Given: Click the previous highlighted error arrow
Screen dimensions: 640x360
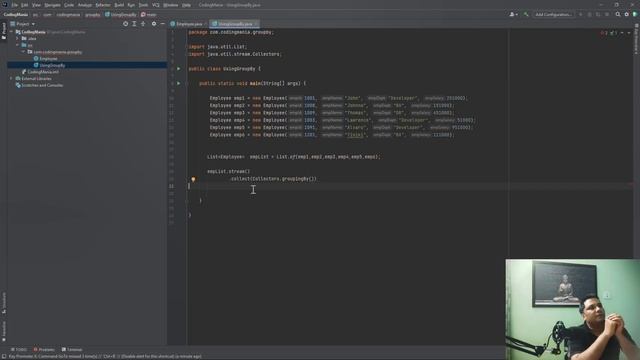Looking at the screenshot, I should coord(622,33).
